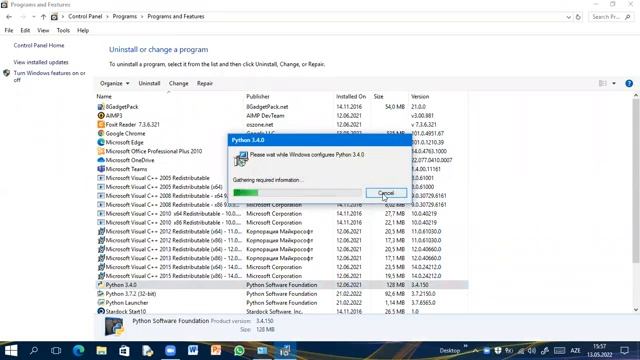Viewport: 640px width, 360px height.
Task: Open Microsoft Edge from the taskbar
Action: (x=78, y=351)
